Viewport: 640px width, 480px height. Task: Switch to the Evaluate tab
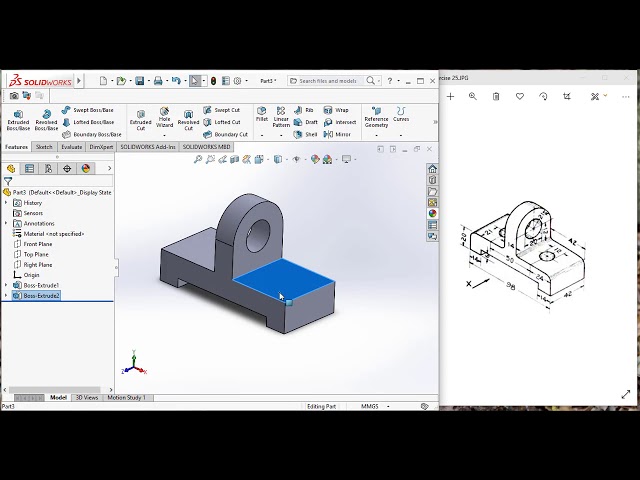71,147
